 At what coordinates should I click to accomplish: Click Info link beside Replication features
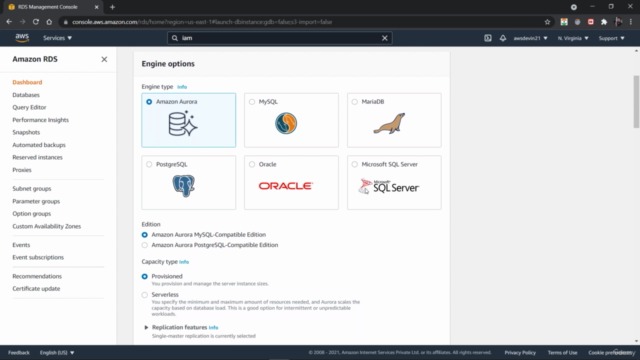coord(213,328)
